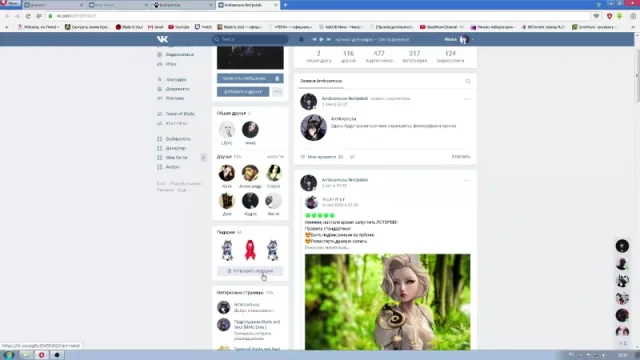Open friend Александр's avatar in the friends block
This screenshot has height=360, width=640.
250,173
